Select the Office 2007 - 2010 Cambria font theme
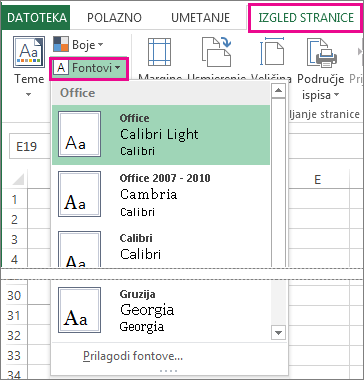 (x=161, y=195)
